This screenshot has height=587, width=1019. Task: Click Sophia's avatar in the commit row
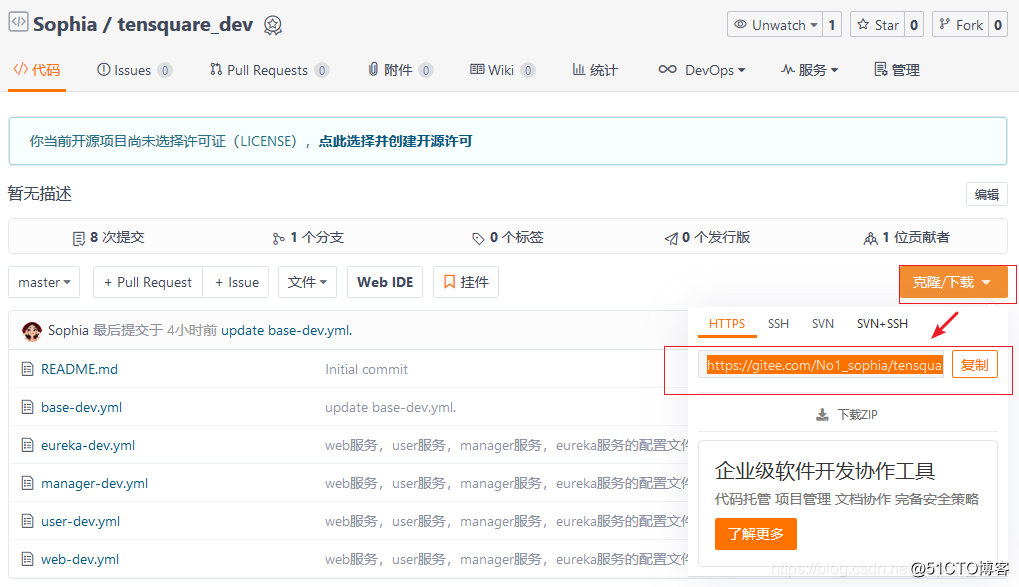tap(32, 331)
